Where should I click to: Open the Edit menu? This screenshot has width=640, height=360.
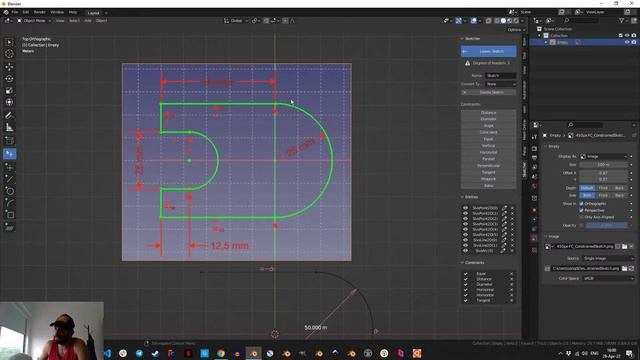26,12
